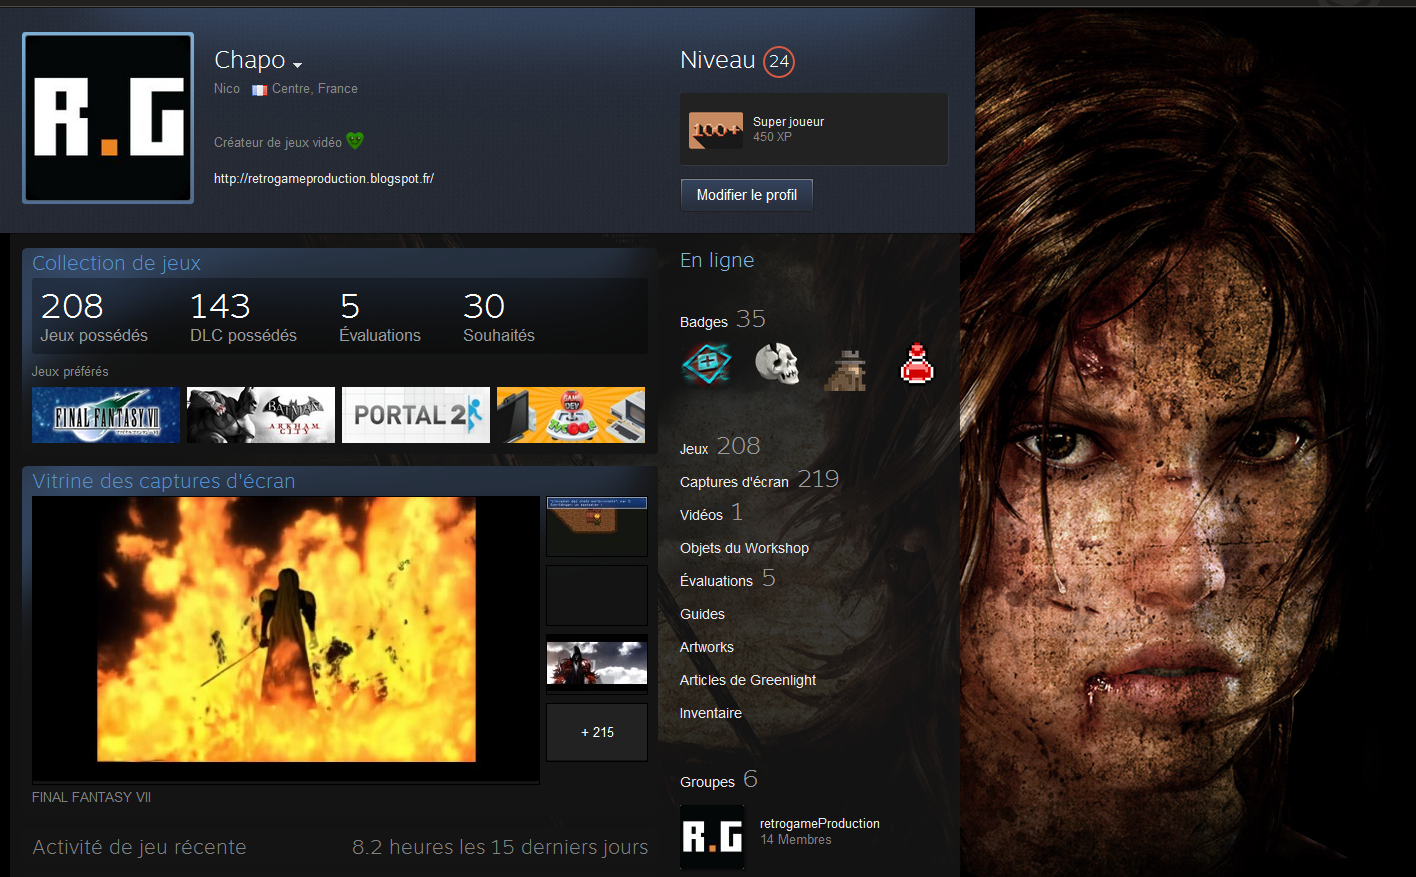1416x877 pixels.
Task: Click the FINAL FANTASY VII caption text
Action: click(x=91, y=797)
